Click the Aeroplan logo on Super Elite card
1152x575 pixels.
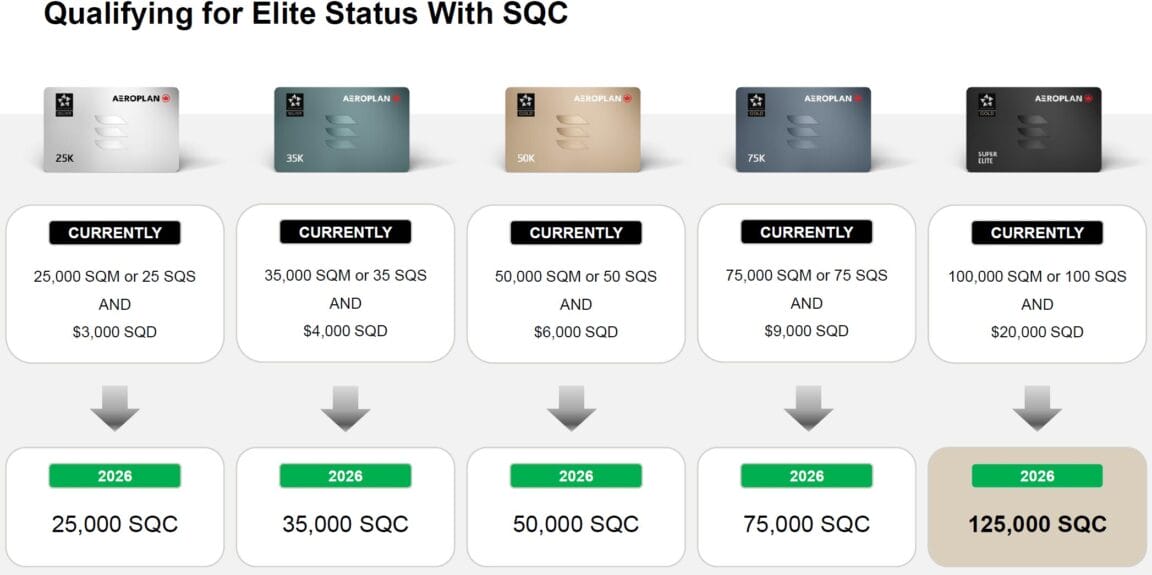pos(1064,98)
